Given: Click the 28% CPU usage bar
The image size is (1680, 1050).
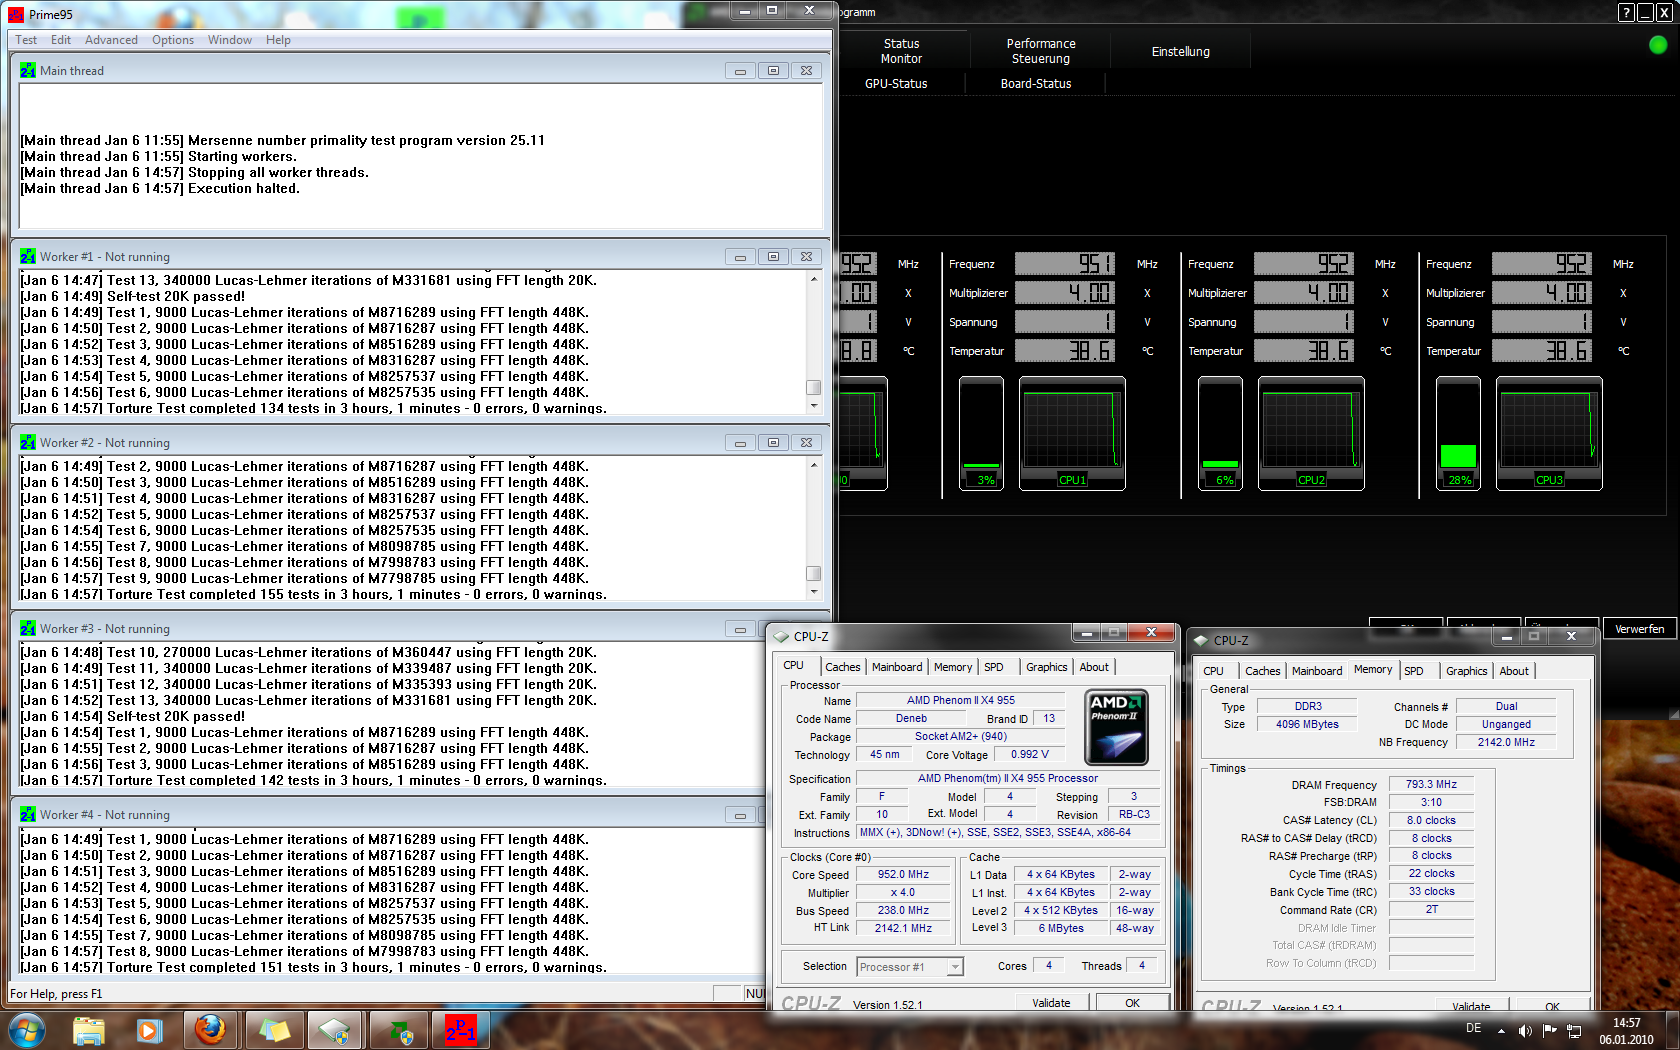Looking at the screenshot, I should tap(1458, 434).
